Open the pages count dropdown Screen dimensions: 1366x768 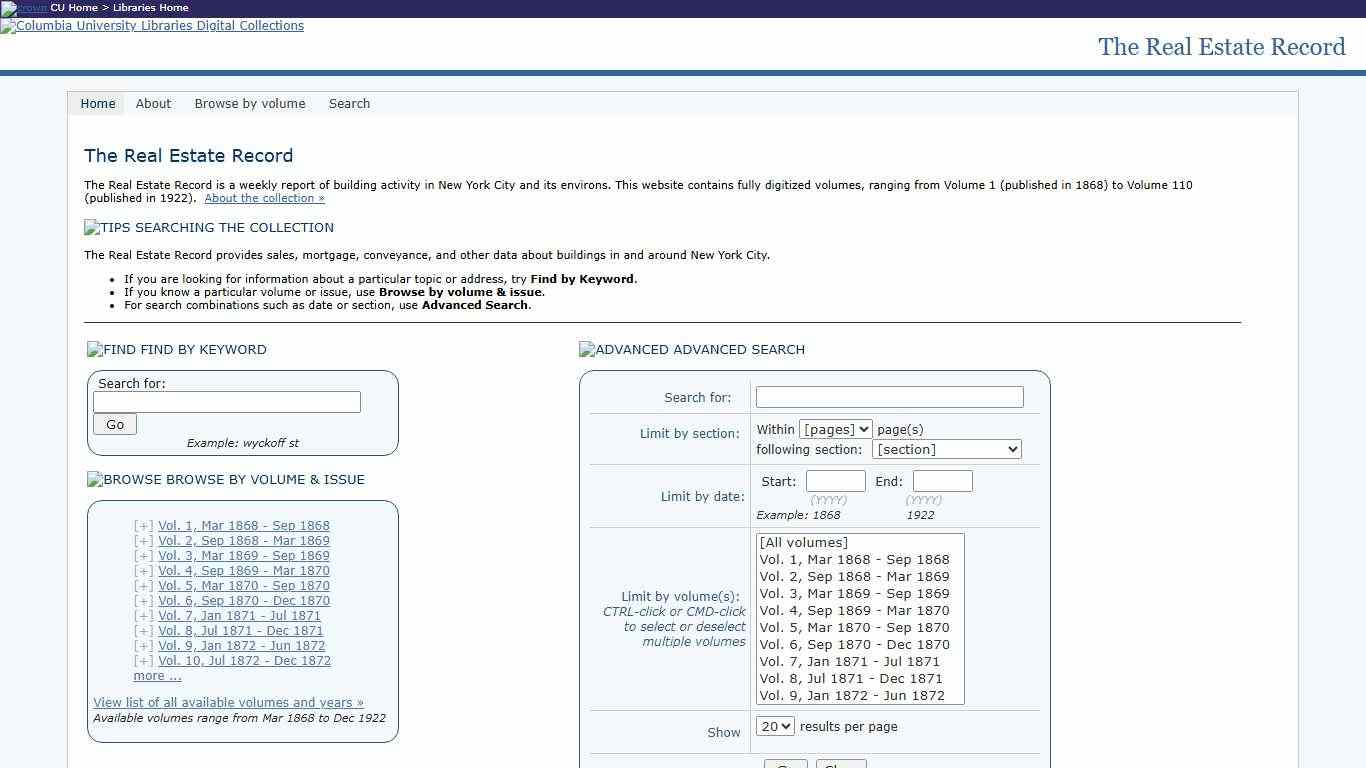(835, 429)
